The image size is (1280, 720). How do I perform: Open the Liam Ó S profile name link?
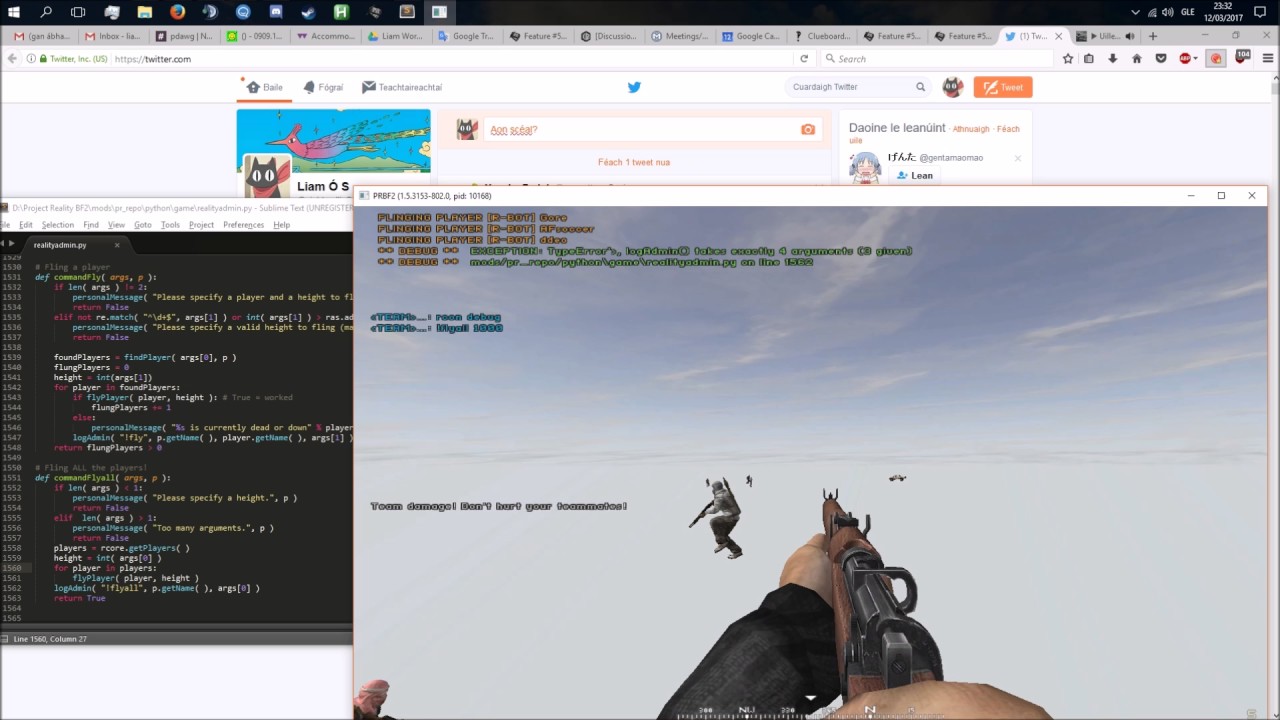point(323,187)
